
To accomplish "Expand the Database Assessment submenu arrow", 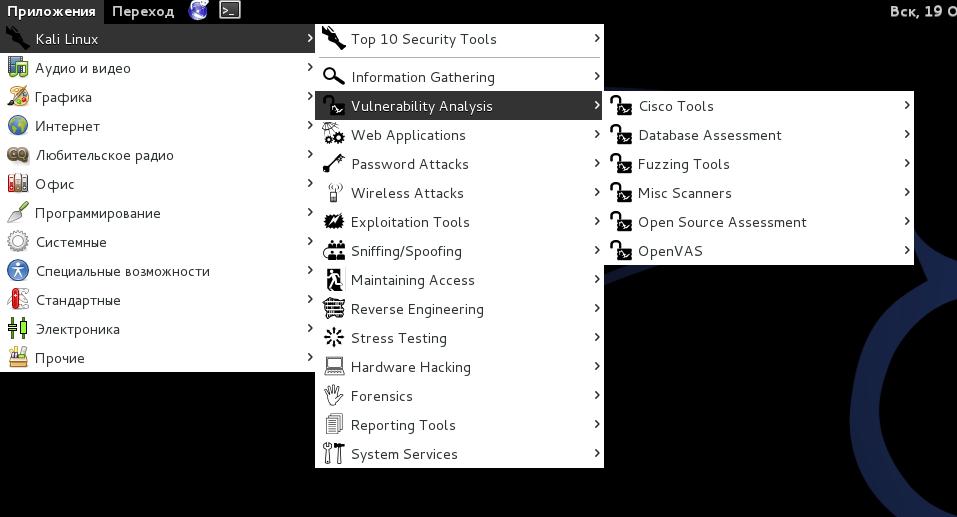I will 907,135.
